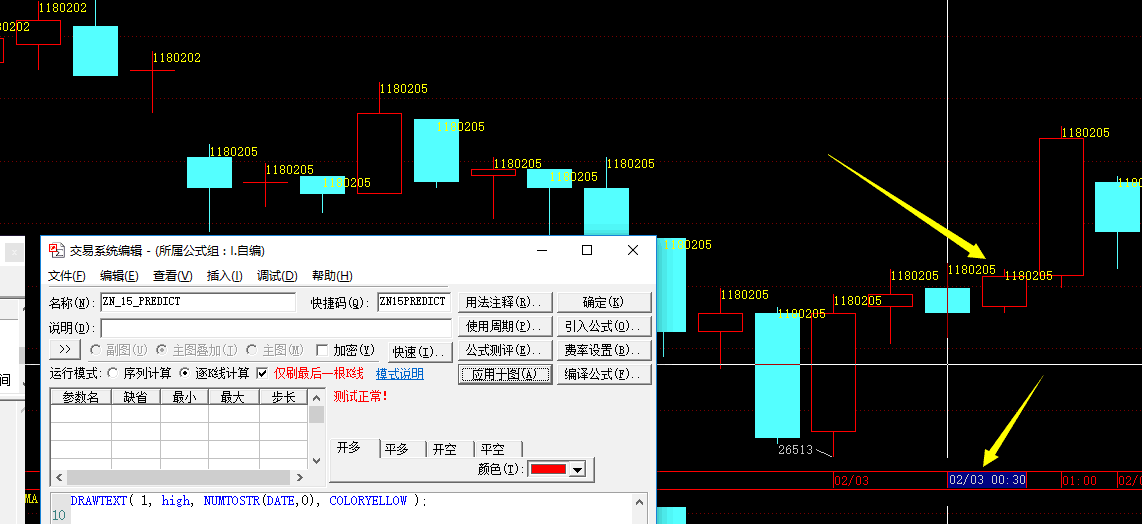This screenshot has height=524, width=1142.
Task: Click the >> expand button
Action: tap(65, 350)
